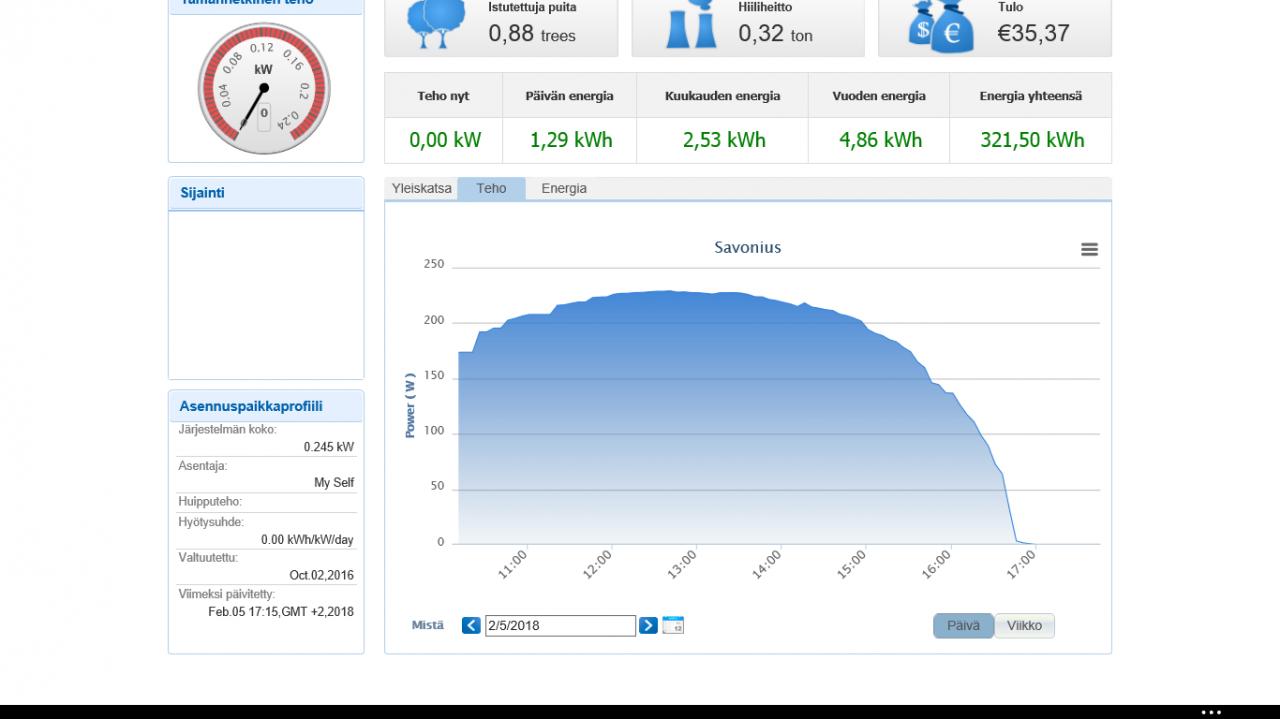Screen dimensions: 1280x719
Task: Click the money bags income icon
Action: [x=941, y=26]
